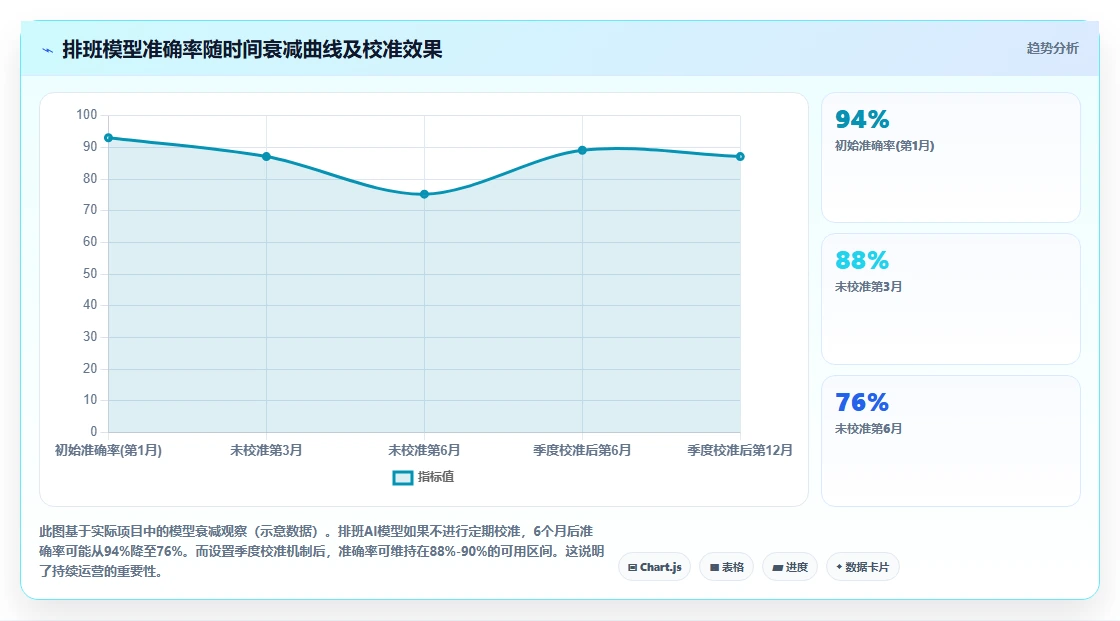
Task: Click the 指标值 legend label
Action: 436,477
